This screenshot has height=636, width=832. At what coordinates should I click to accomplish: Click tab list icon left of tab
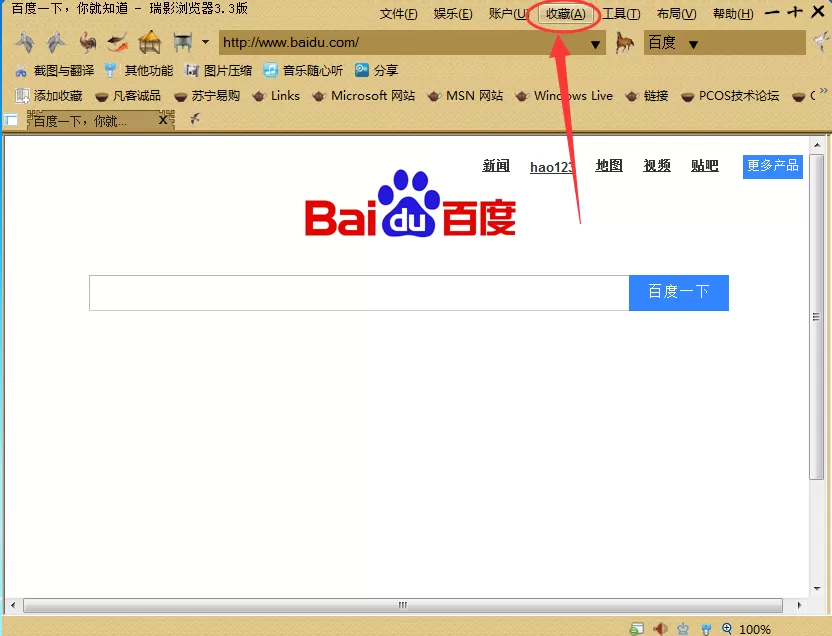pos(11,120)
